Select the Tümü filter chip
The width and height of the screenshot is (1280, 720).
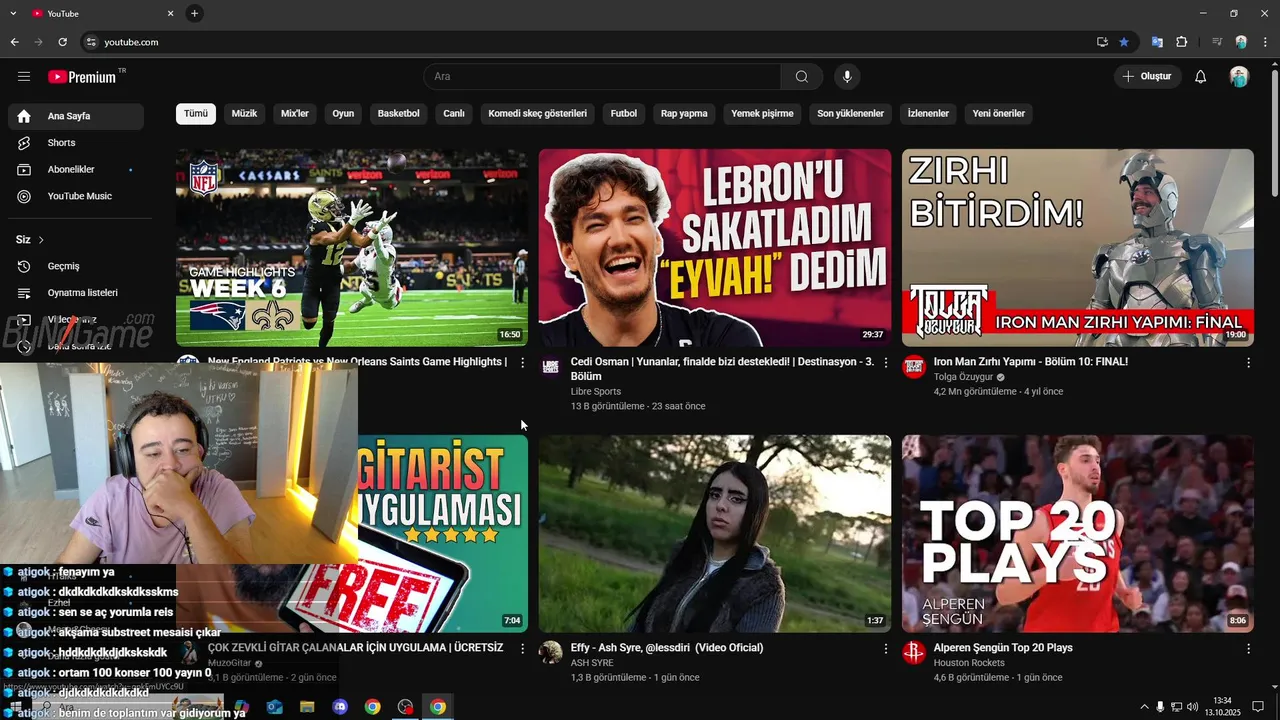click(x=196, y=114)
